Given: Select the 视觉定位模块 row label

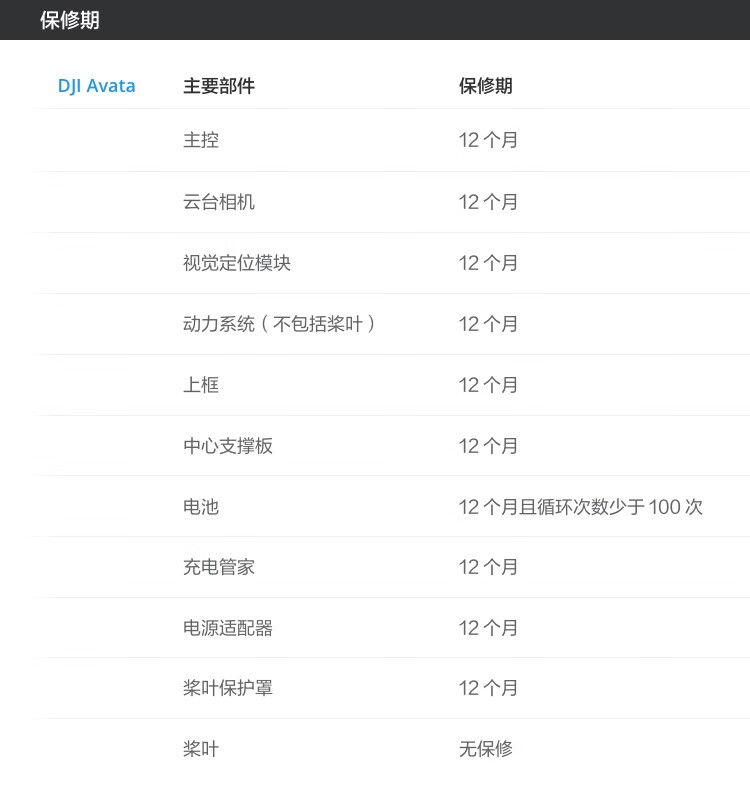Looking at the screenshot, I should 237,263.
